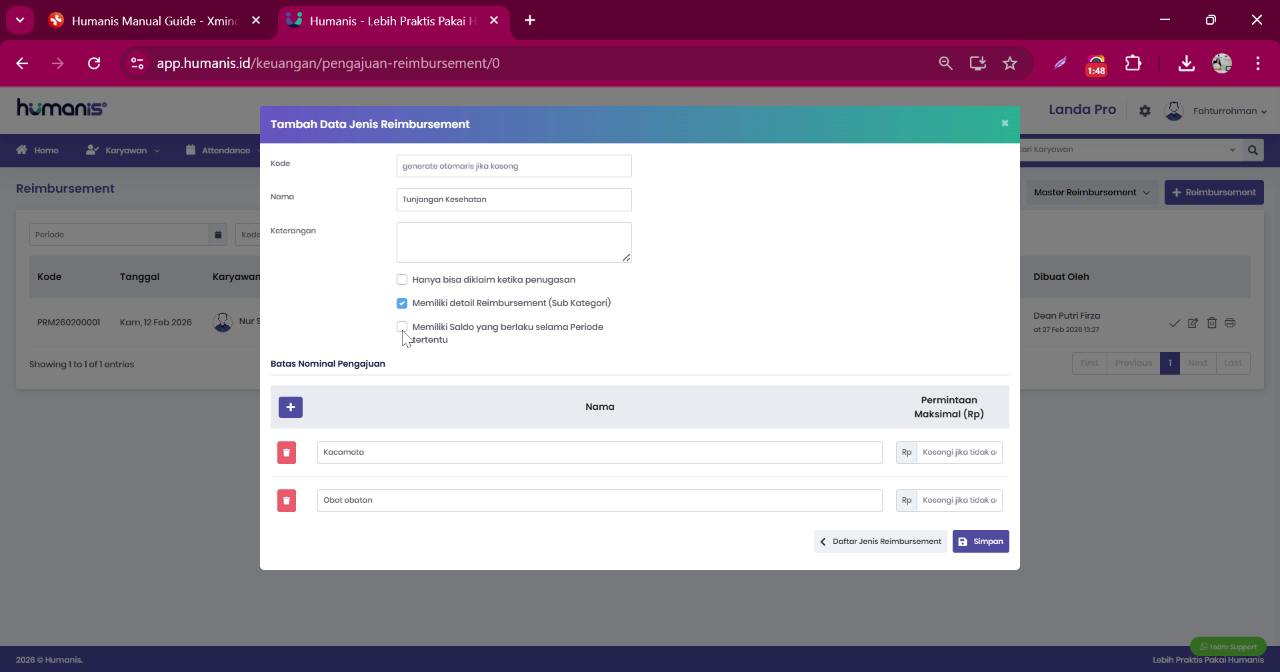Screen dimensions: 1280x672
Task: Approve the reimbursement with the checkmark icon
Action: coord(1175,323)
